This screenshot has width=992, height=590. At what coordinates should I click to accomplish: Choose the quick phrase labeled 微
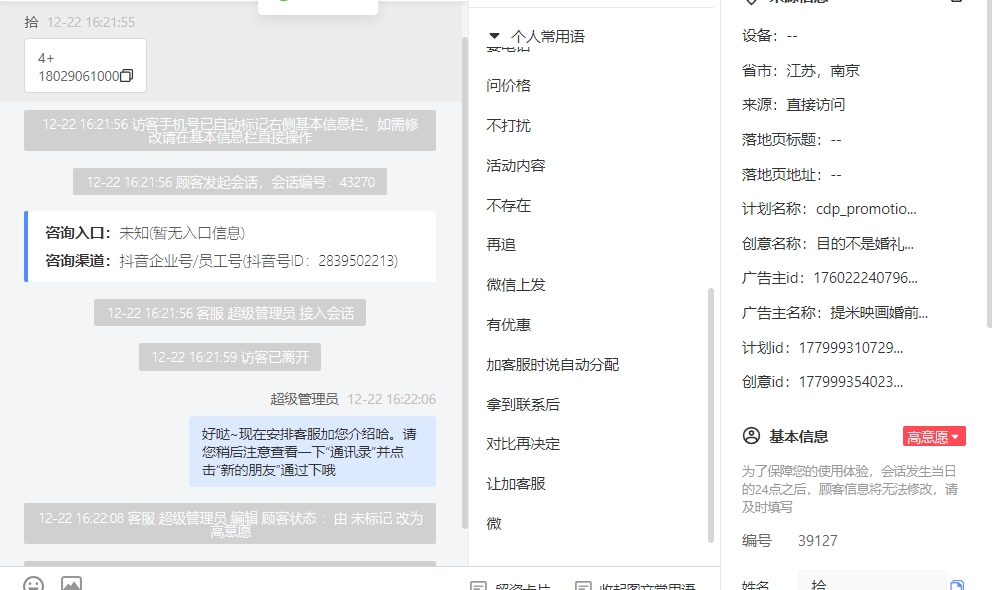(494, 524)
